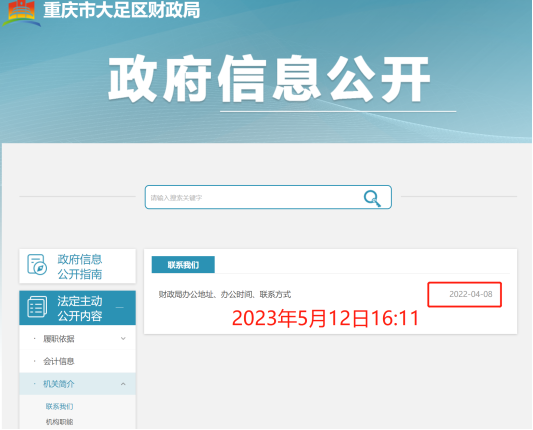
Task: Click the 政府信息公开指南 document icon
Action: point(37,264)
